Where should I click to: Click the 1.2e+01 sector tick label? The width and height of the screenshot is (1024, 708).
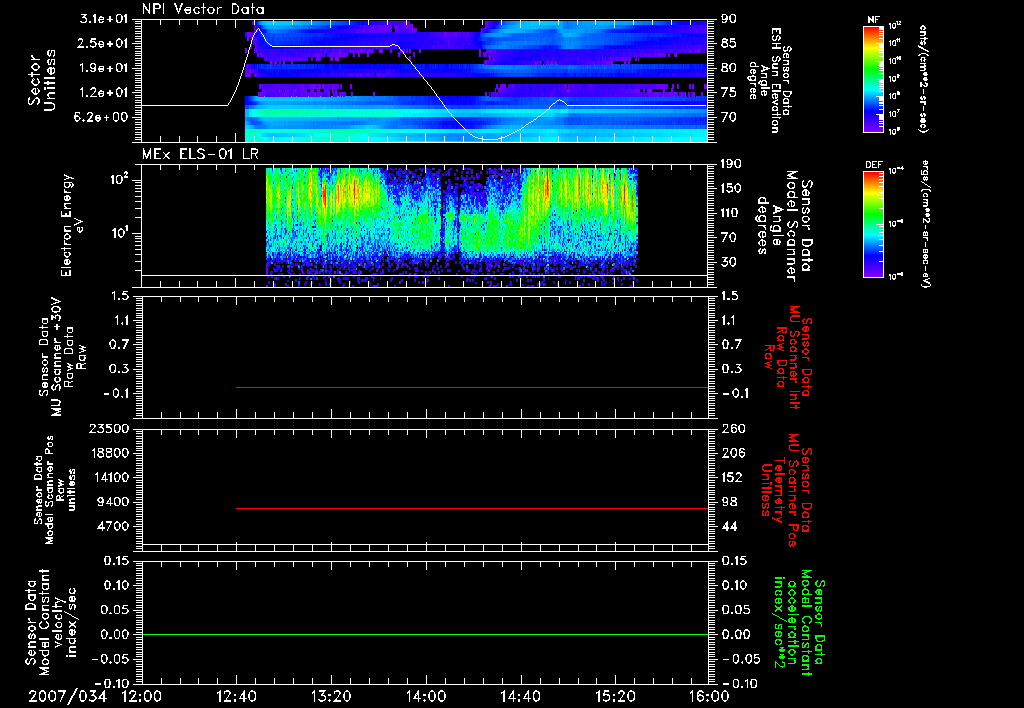tap(104, 93)
